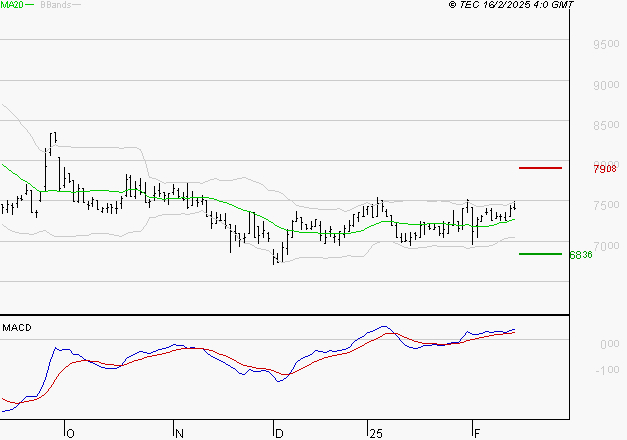
Task: Click the MA20 legend label
Action: (12, 5)
